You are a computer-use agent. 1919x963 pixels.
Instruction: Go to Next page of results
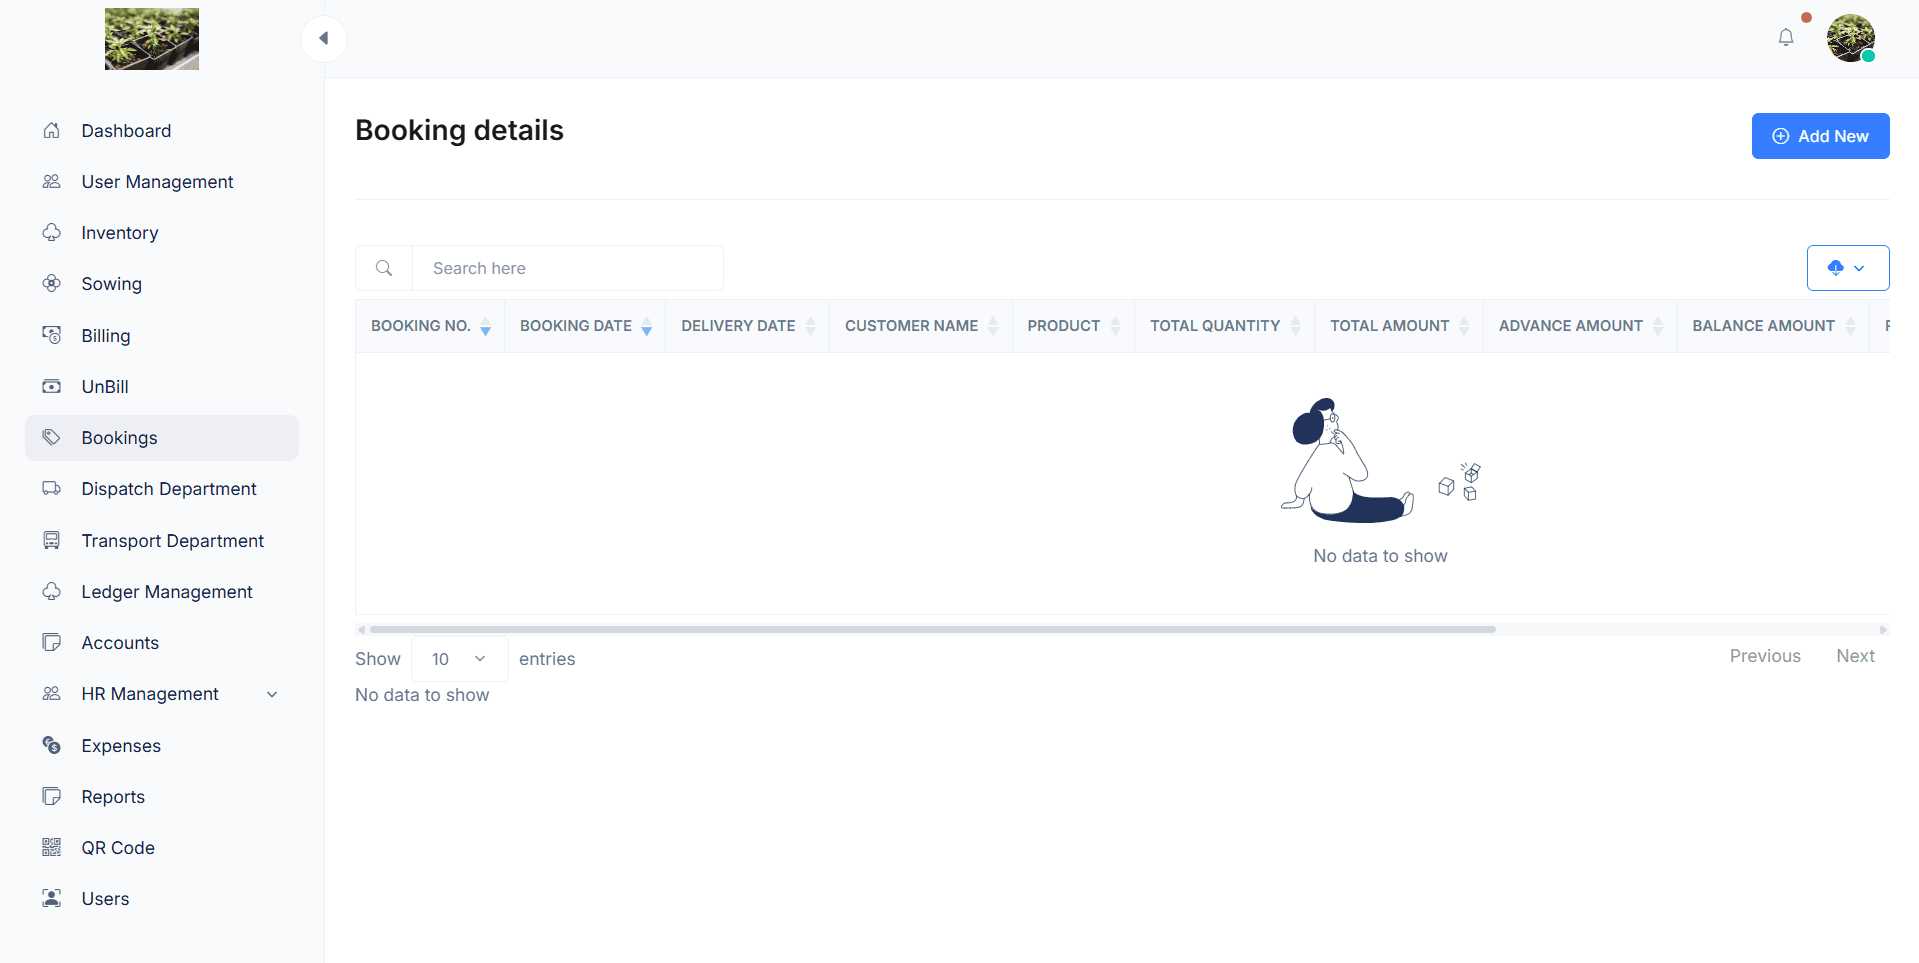[1855, 656]
